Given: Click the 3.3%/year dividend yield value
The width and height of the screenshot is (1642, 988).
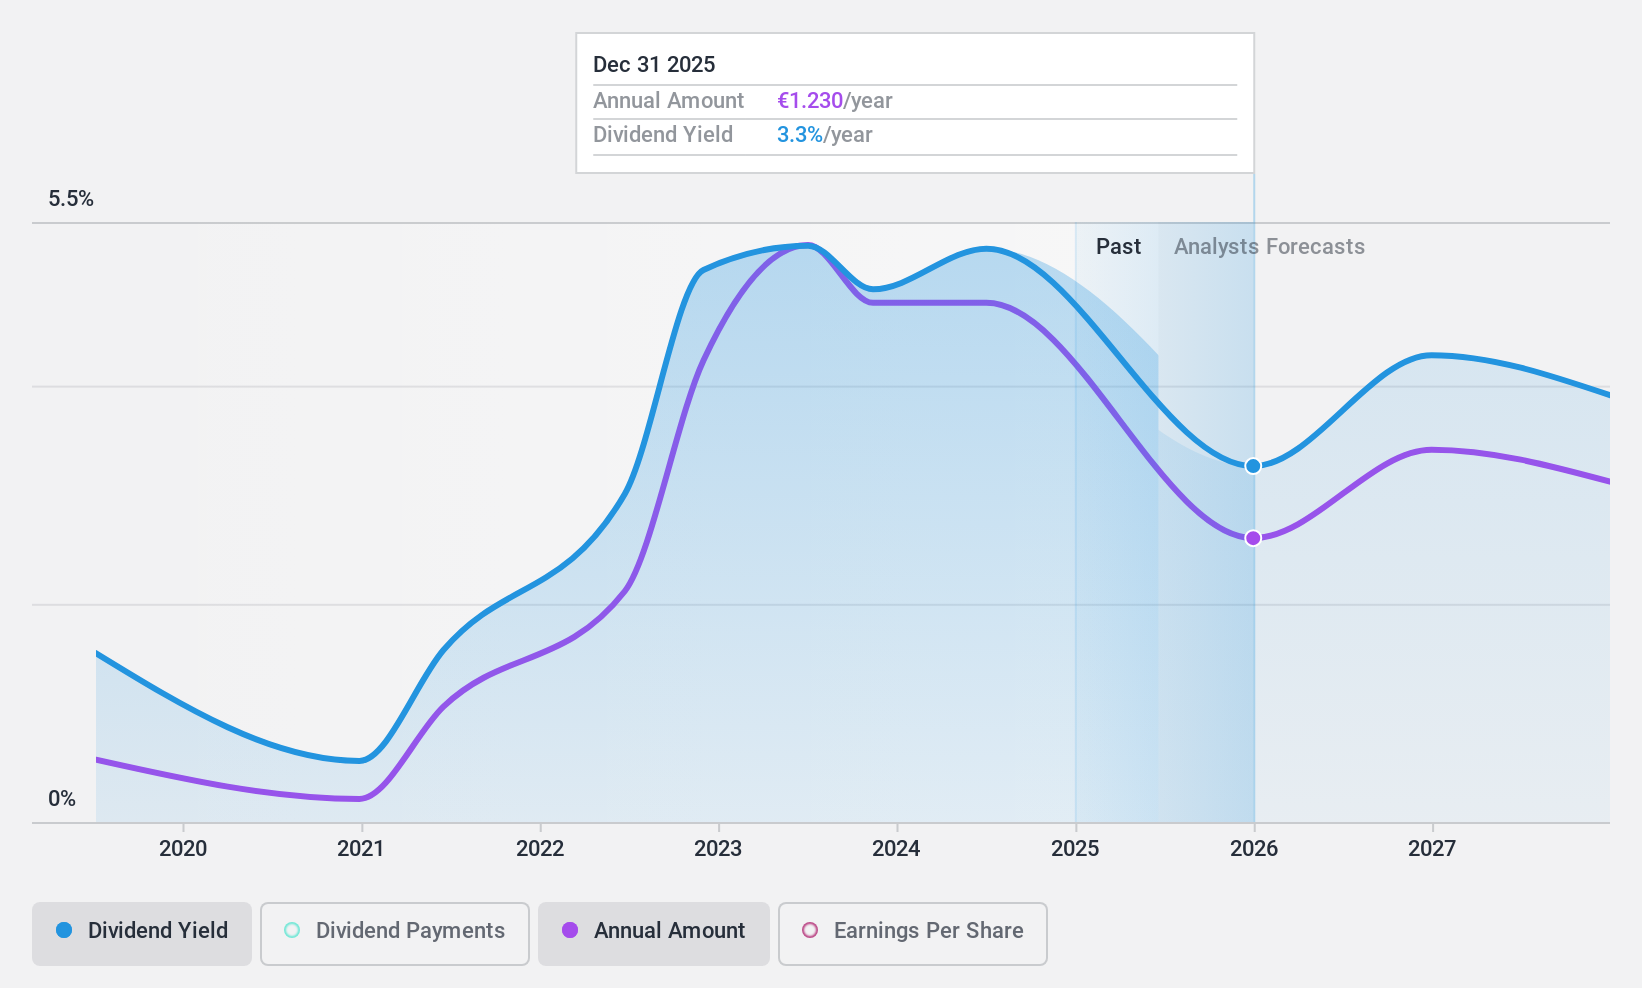Looking at the screenshot, I should point(824,135).
